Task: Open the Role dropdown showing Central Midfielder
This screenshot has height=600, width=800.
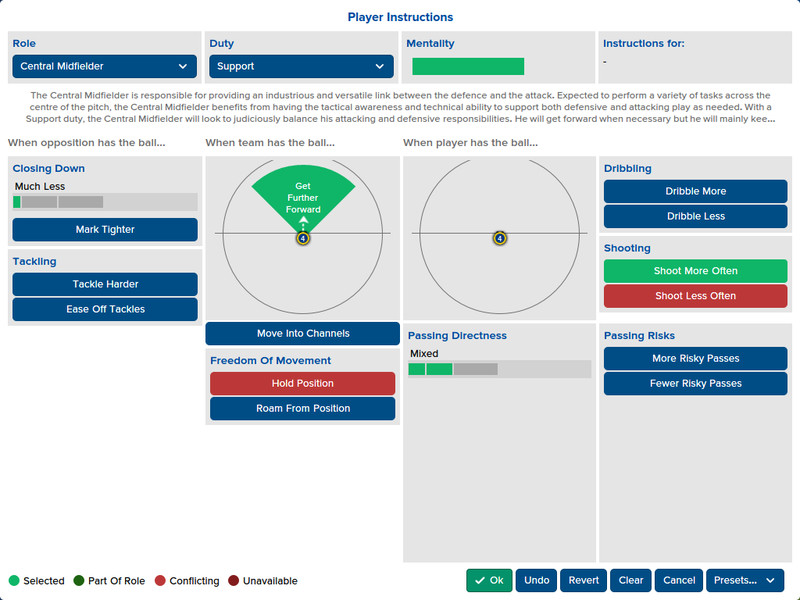Action: coord(105,66)
